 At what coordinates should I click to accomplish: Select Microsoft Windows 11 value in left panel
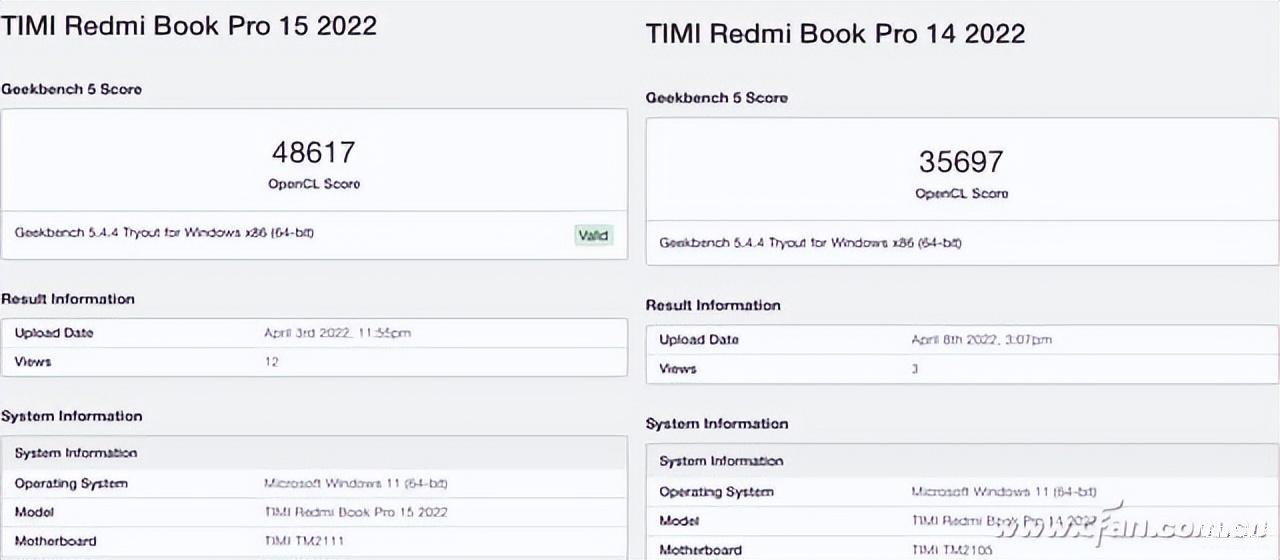click(x=356, y=483)
